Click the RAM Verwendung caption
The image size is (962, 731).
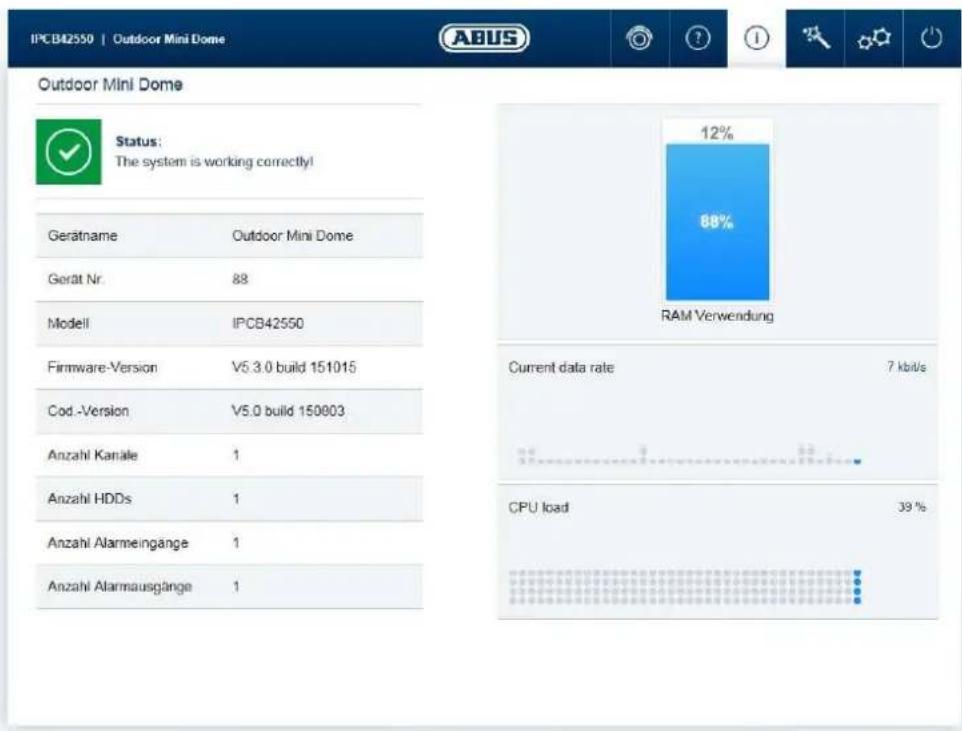pyautogui.click(x=717, y=315)
